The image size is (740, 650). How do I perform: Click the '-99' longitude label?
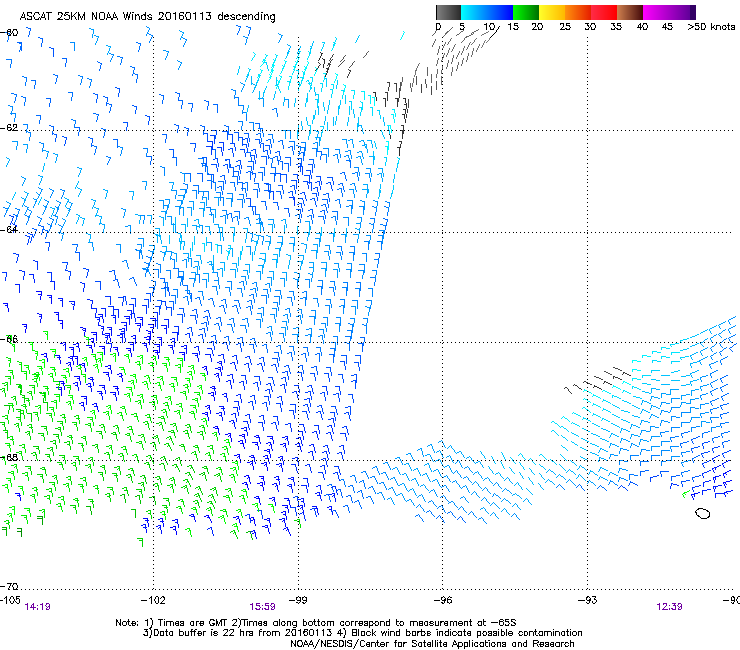[x=298, y=600]
